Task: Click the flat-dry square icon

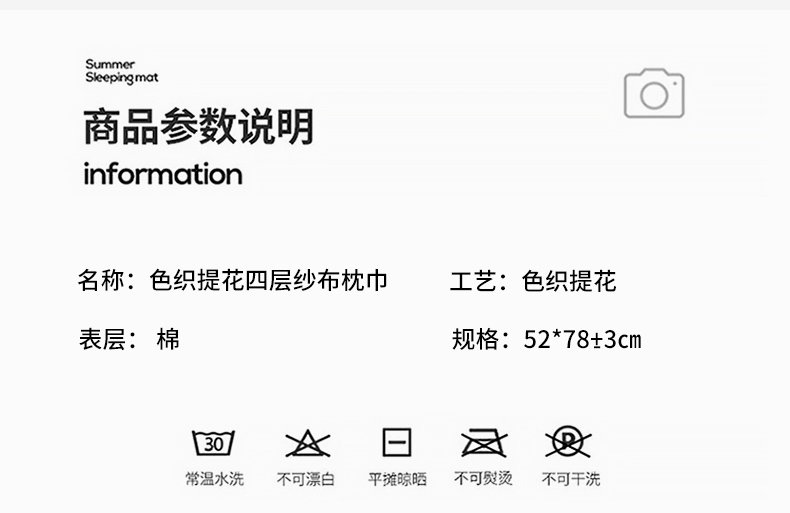Action: (397, 442)
